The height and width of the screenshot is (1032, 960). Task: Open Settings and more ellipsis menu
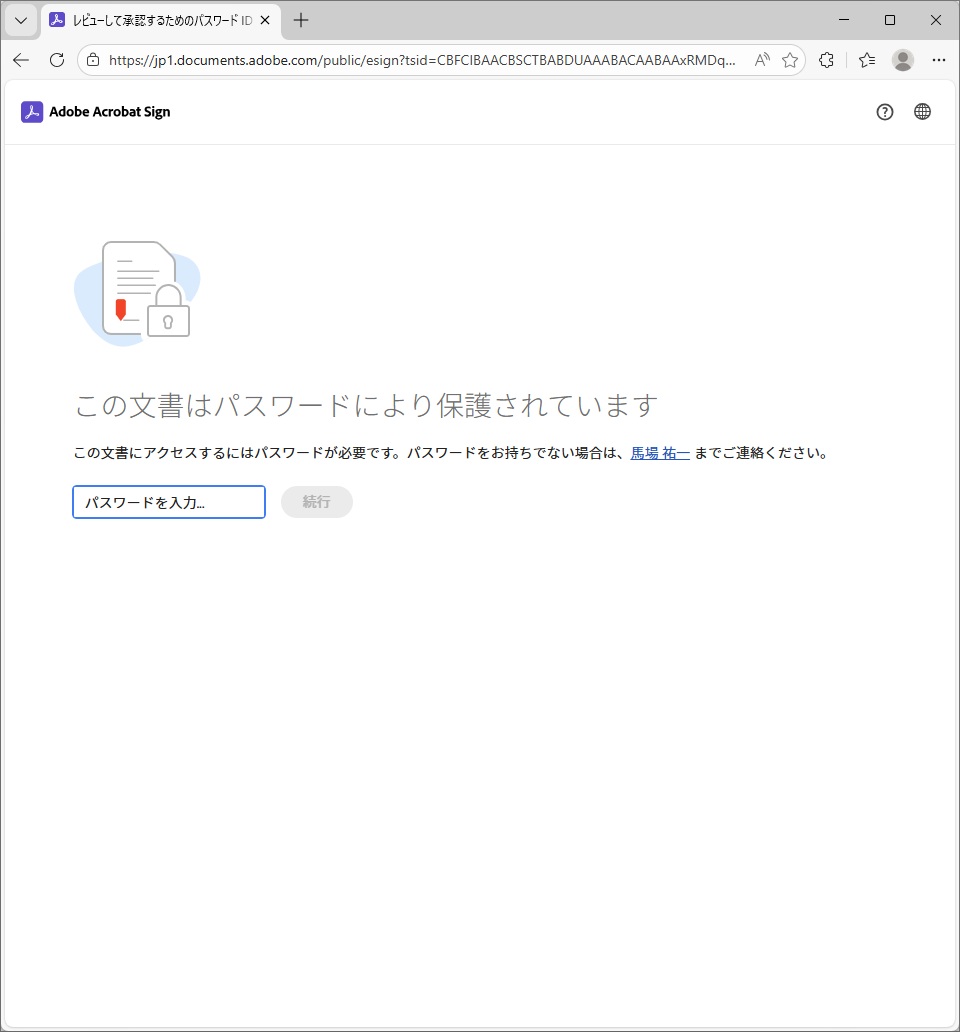click(x=938, y=60)
